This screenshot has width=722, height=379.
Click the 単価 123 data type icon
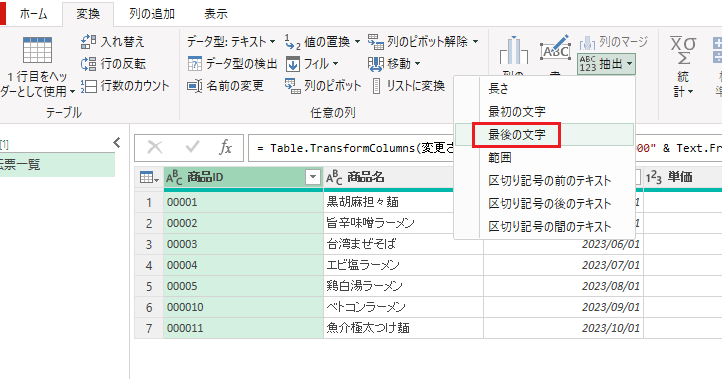(654, 177)
